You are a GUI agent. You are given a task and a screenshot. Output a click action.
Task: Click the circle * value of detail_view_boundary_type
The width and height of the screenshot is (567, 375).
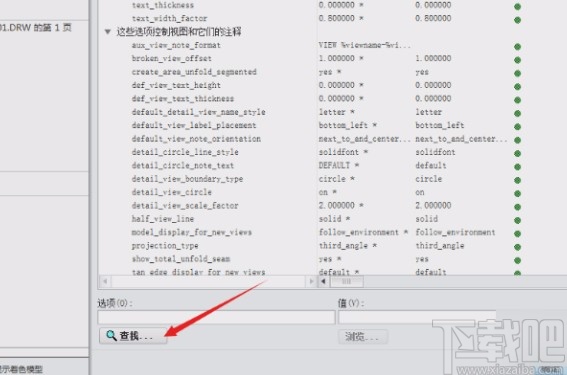coord(337,179)
